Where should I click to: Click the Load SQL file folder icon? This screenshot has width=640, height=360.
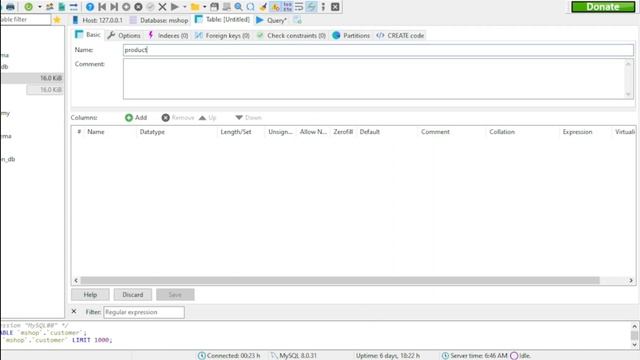tap(195, 7)
